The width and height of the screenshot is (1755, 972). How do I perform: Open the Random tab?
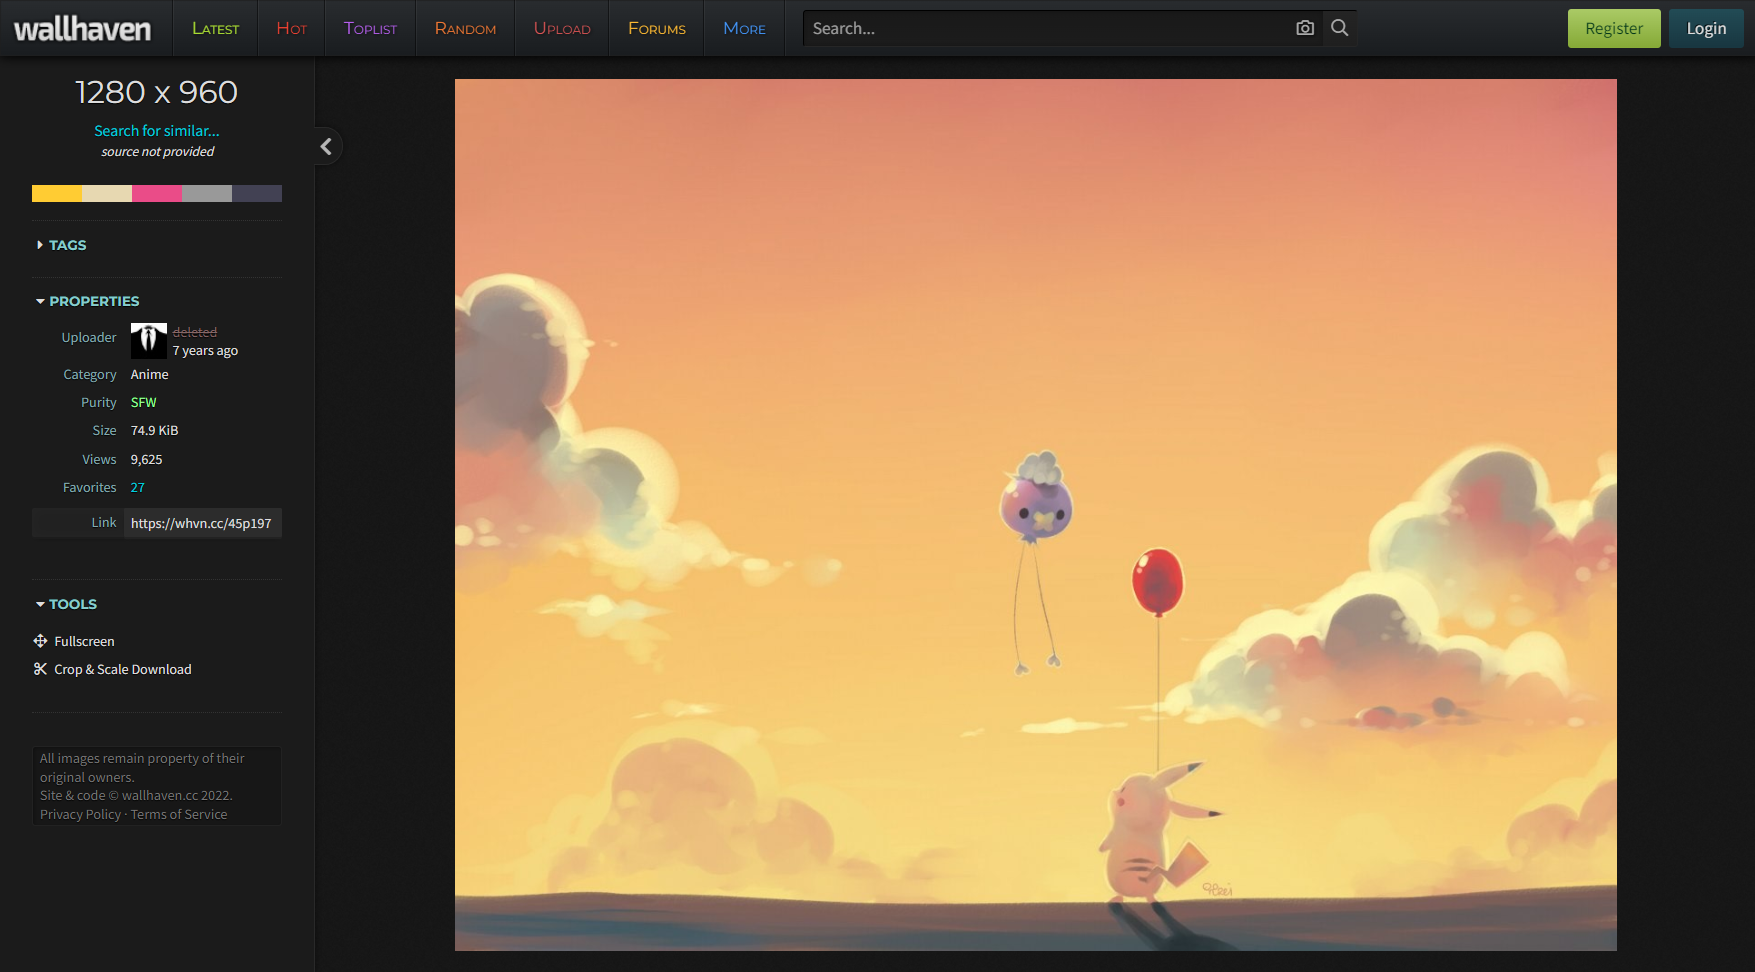click(x=465, y=28)
